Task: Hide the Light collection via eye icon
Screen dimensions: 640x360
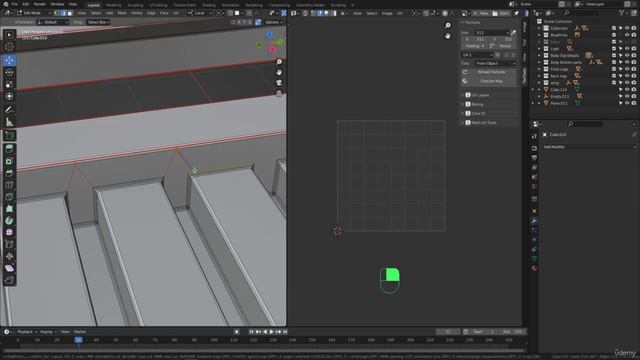Action: pos(627,49)
